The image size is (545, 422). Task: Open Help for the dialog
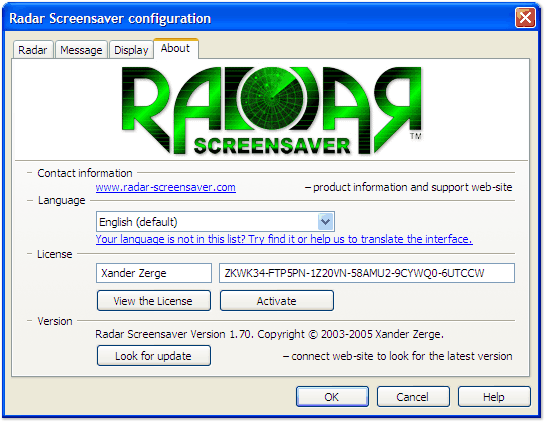pos(494,397)
